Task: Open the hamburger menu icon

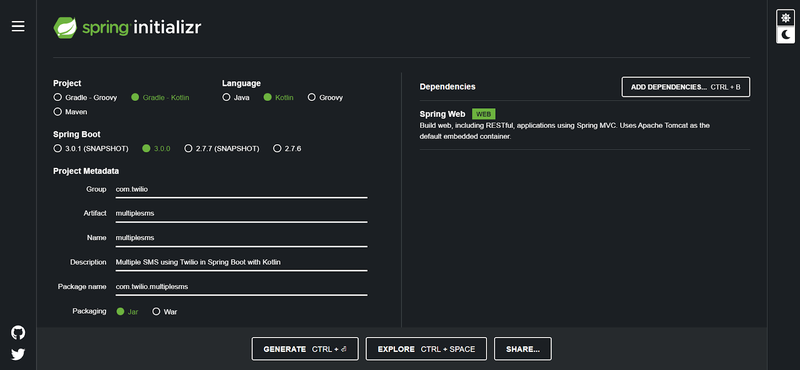Action: tap(18, 27)
